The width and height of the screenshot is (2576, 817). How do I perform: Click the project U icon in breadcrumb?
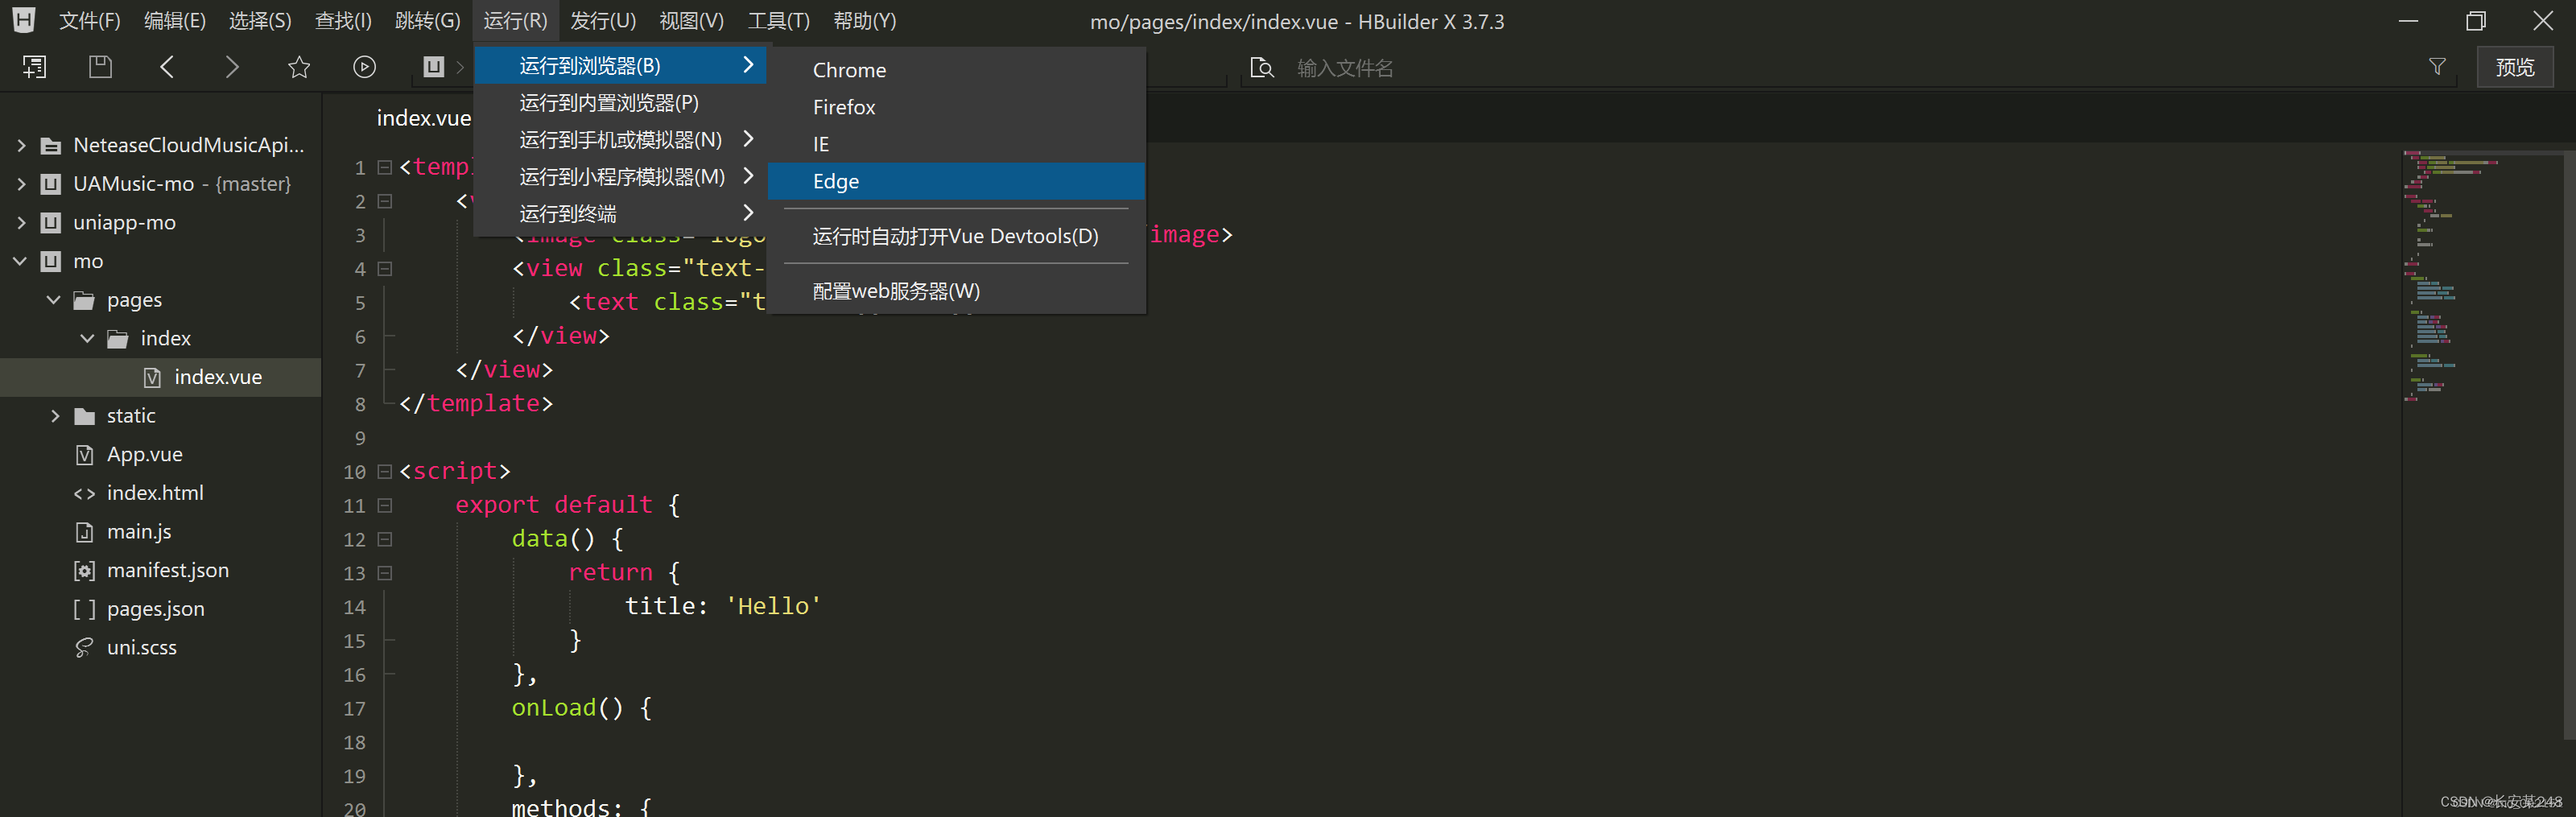click(433, 67)
